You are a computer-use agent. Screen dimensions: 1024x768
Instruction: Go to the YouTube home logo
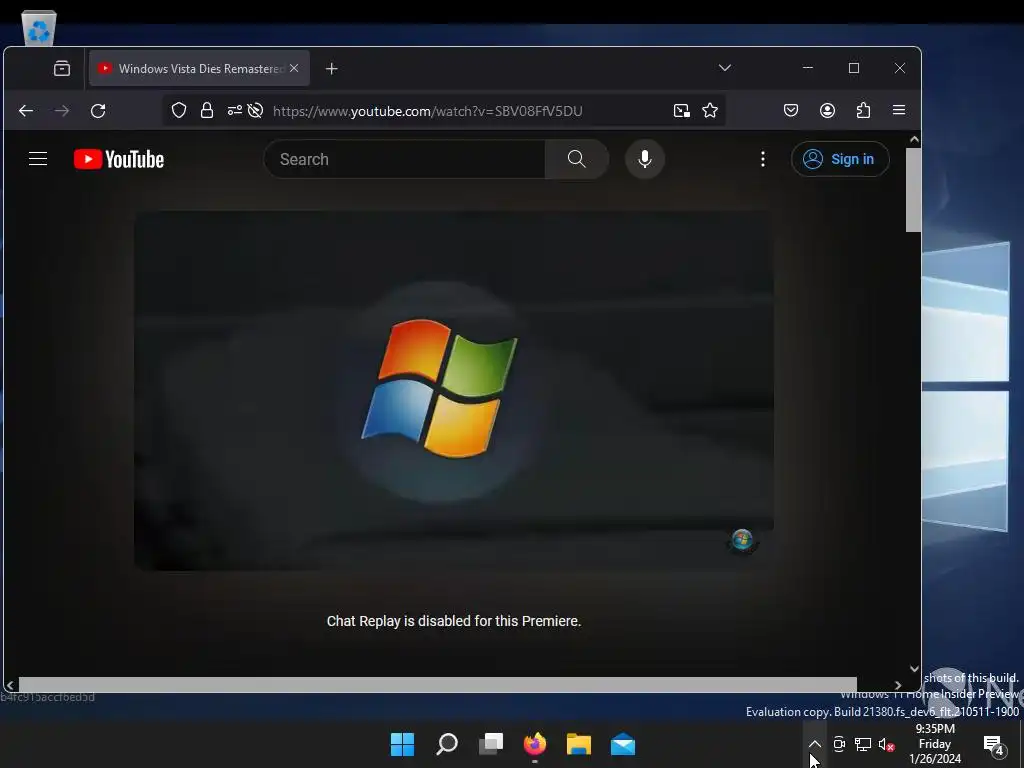(119, 159)
